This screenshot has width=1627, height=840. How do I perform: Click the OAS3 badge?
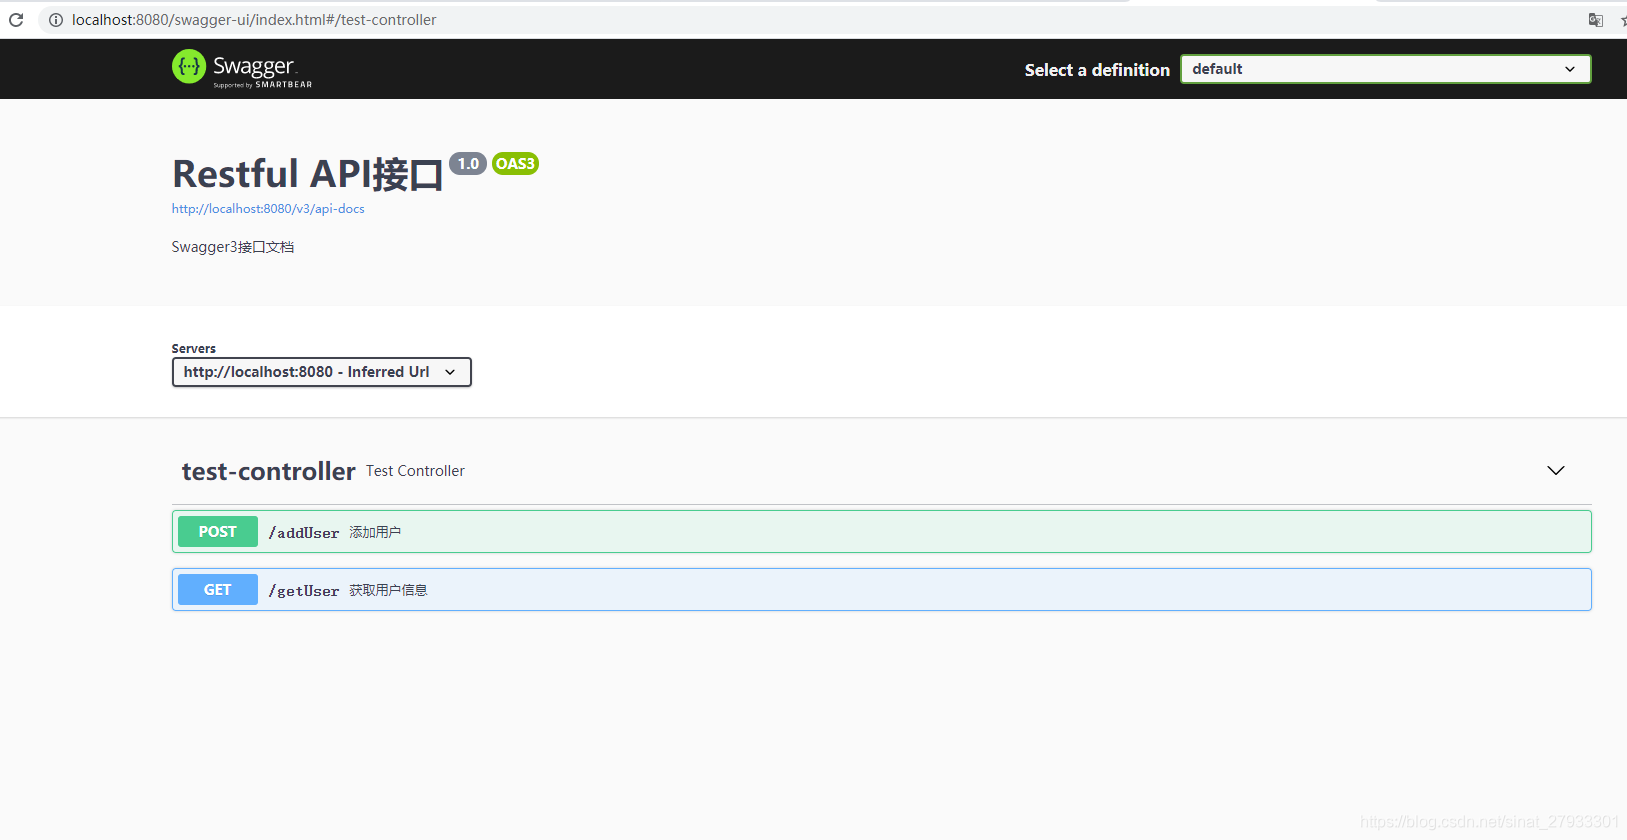[x=516, y=164]
